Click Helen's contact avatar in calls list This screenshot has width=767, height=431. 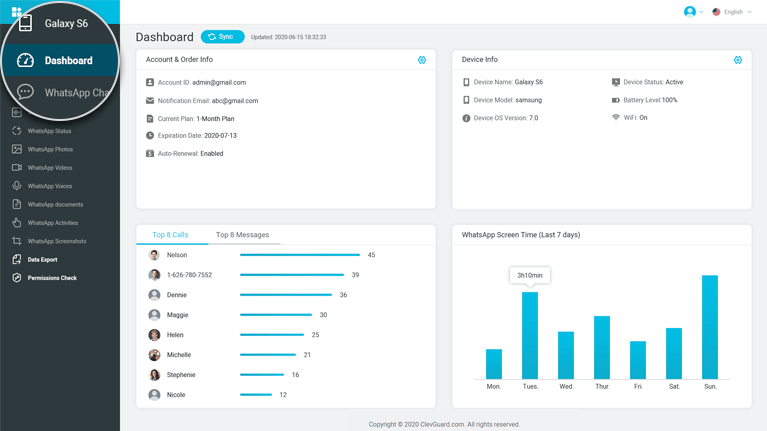[x=154, y=335]
